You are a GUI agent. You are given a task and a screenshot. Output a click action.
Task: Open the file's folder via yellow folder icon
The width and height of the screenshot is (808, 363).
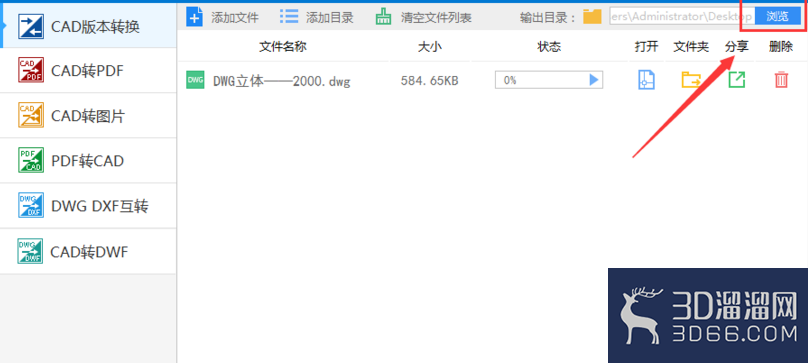point(691,80)
